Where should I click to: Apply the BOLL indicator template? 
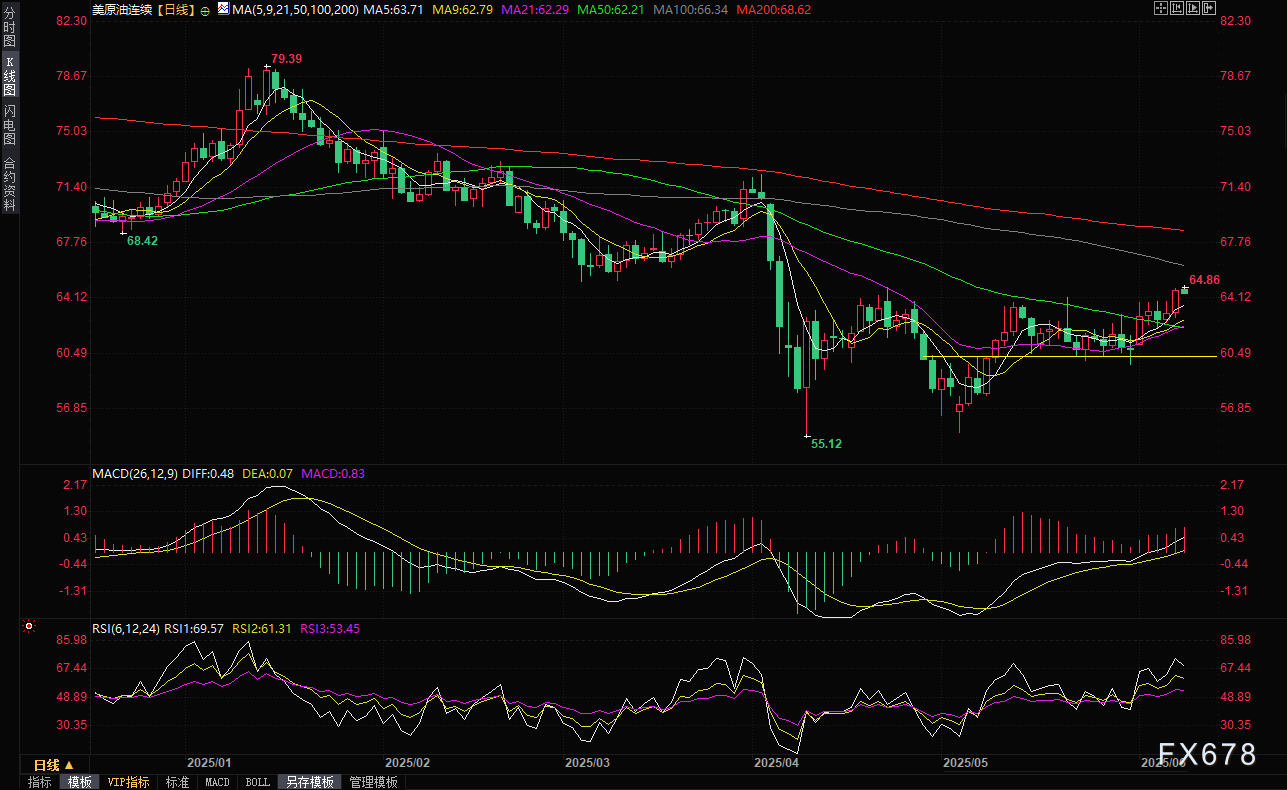[257, 782]
